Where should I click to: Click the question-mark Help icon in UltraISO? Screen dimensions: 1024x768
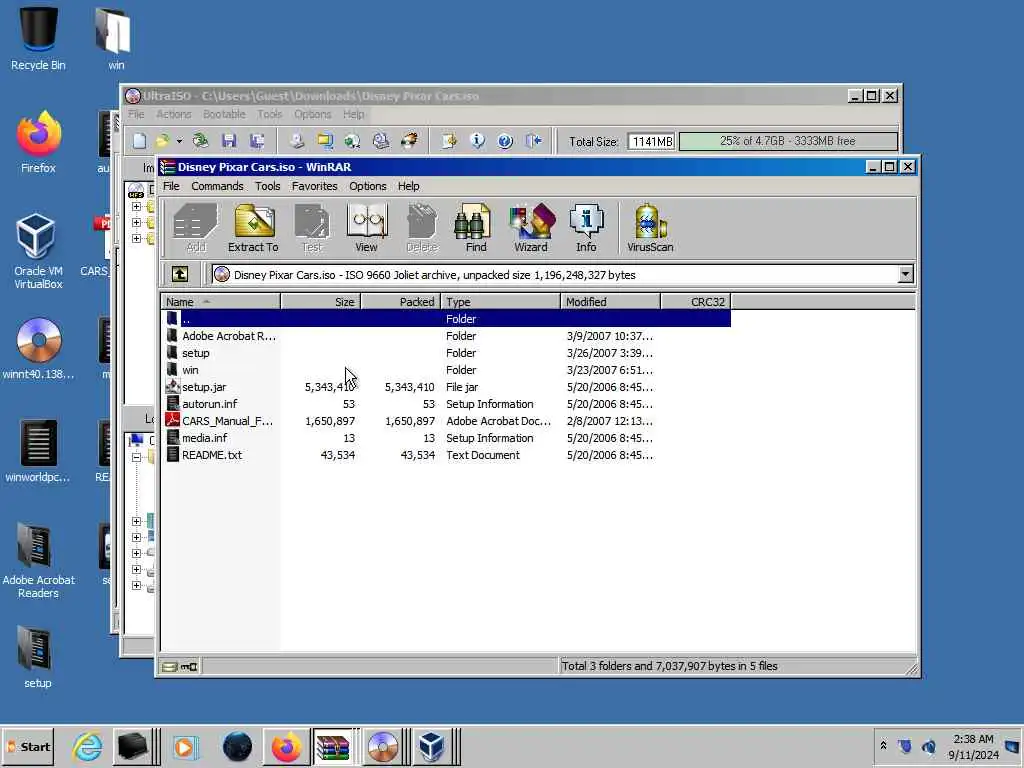pyautogui.click(x=505, y=140)
